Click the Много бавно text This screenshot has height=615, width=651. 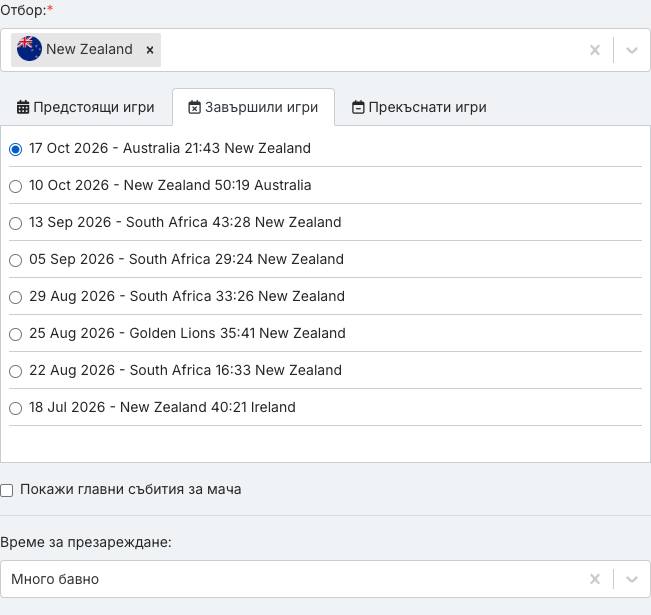[x=55, y=579]
